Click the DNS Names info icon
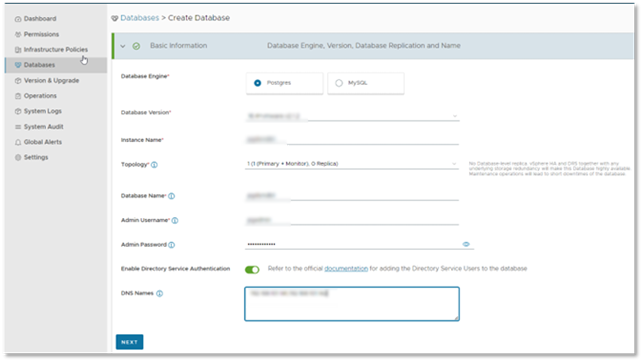 click(160, 294)
